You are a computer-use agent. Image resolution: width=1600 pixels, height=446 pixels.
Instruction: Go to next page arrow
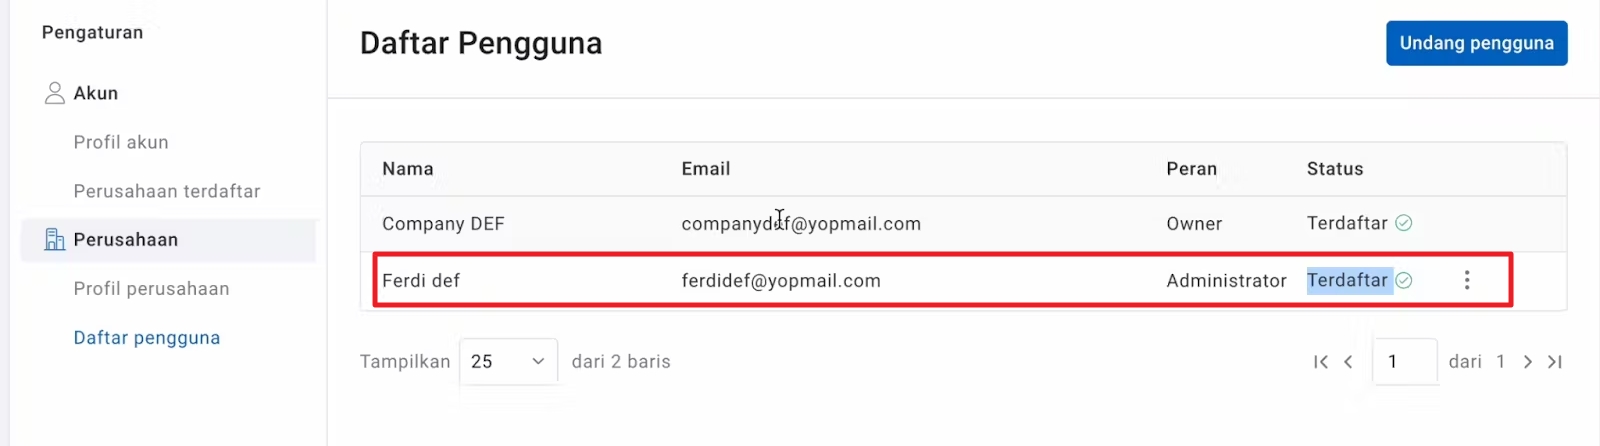[x=1528, y=362]
